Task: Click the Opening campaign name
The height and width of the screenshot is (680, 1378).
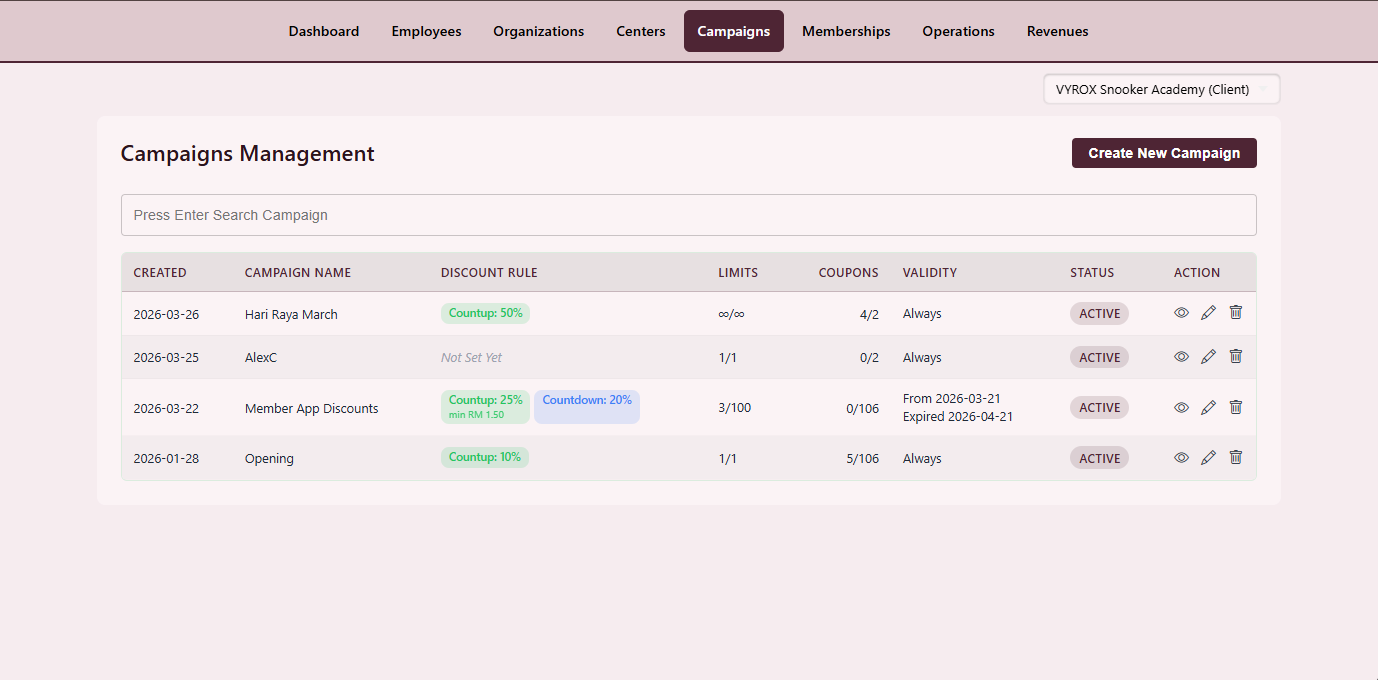Action: point(269,459)
